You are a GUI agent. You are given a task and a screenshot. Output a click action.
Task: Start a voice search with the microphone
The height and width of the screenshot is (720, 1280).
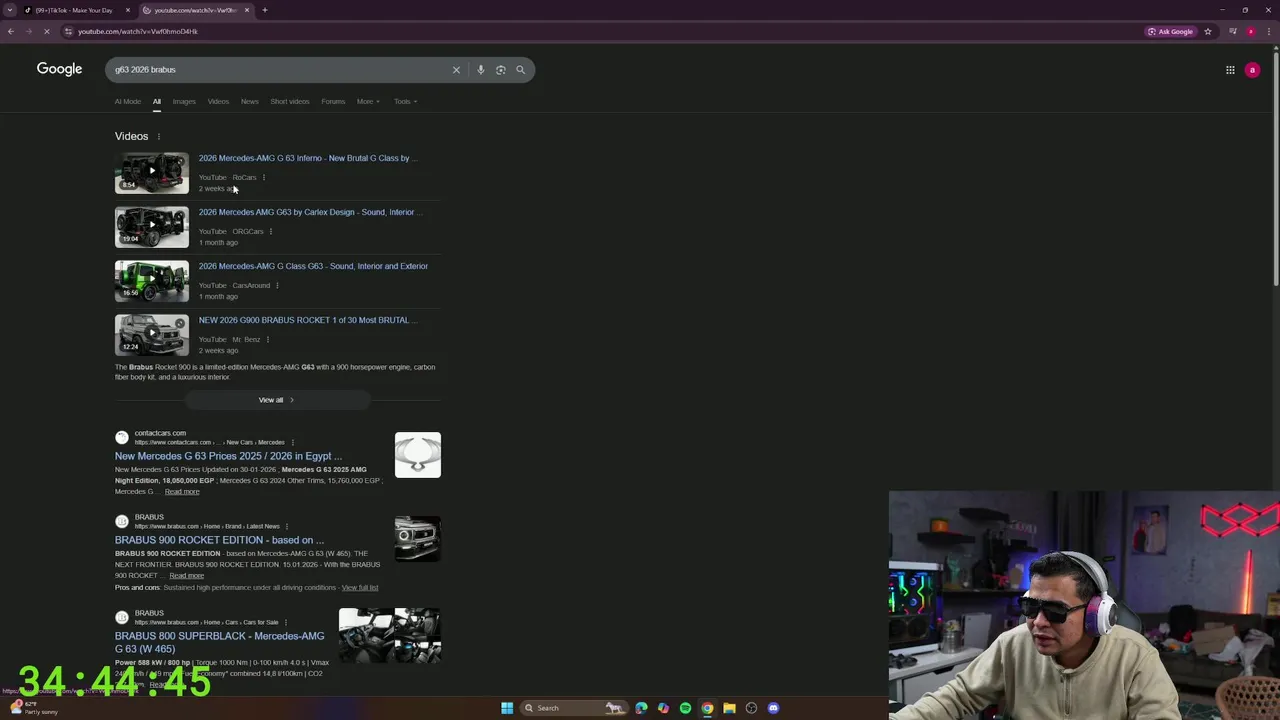(x=481, y=70)
